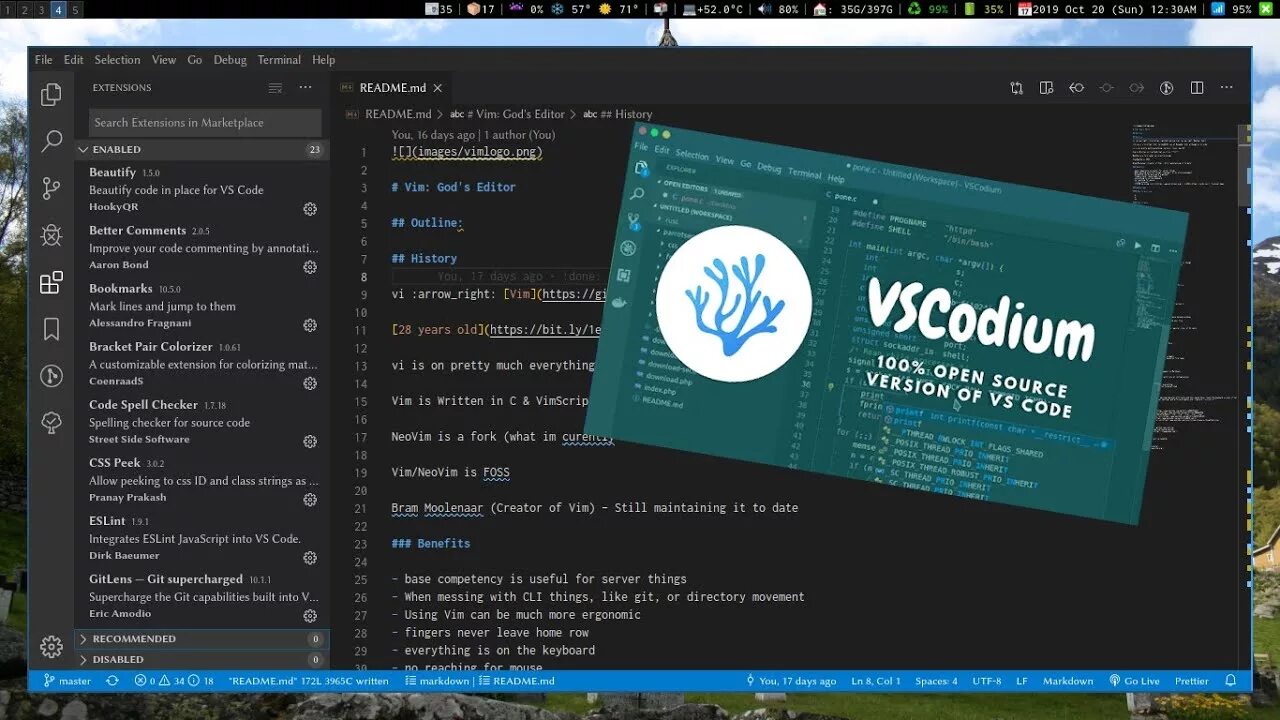Open the Explorer view in activity bar
This screenshot has width=1280, height=720.
click(51, 96)
